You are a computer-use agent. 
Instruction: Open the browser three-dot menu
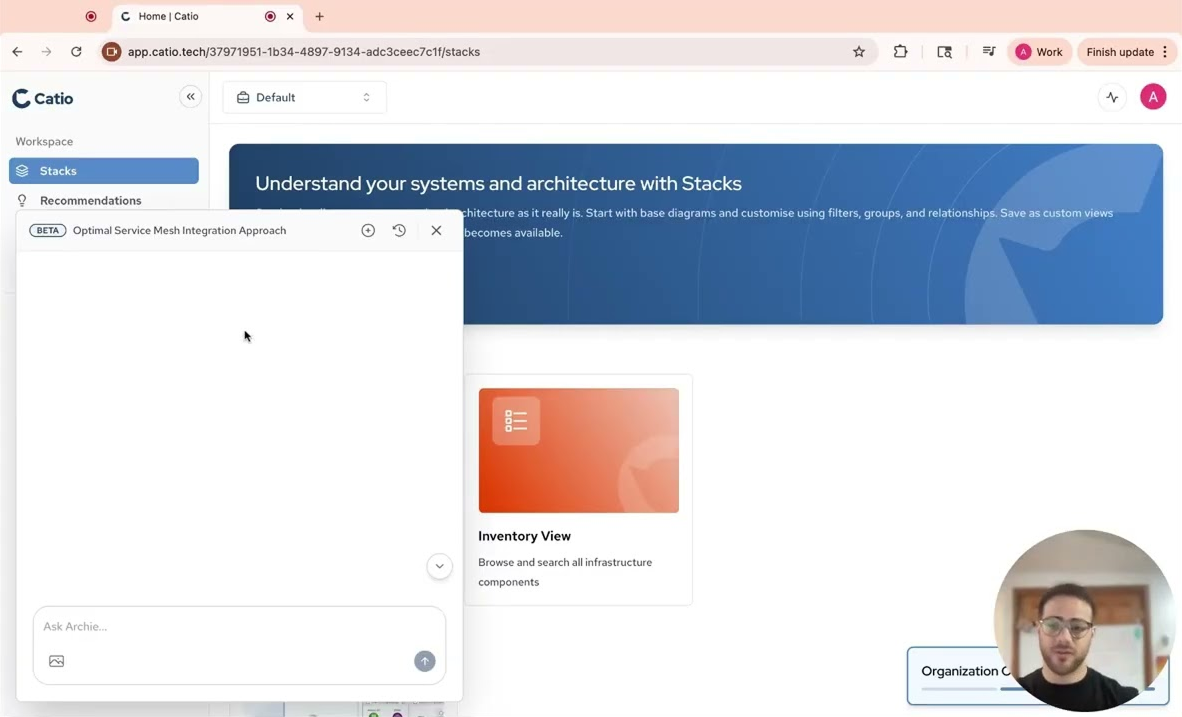(x=1165, y=52)
